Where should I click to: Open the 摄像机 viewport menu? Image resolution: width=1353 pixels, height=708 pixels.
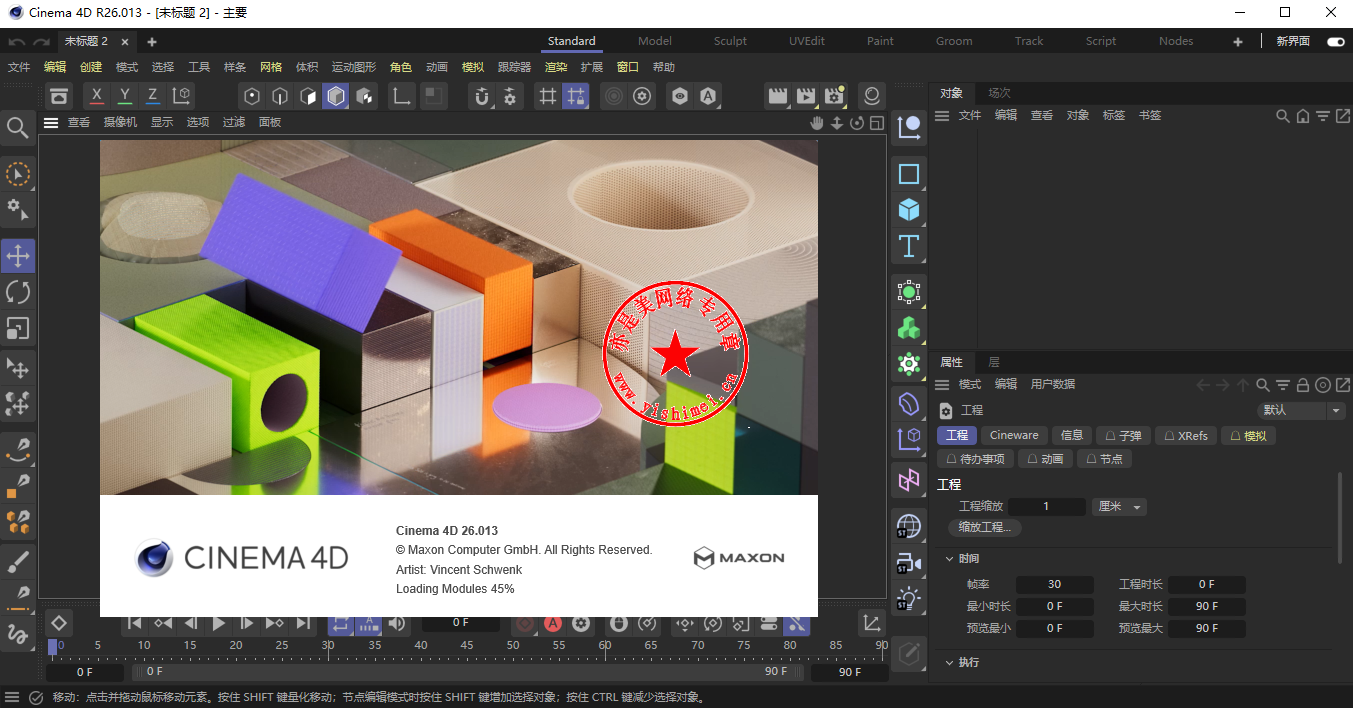(120, 122)
